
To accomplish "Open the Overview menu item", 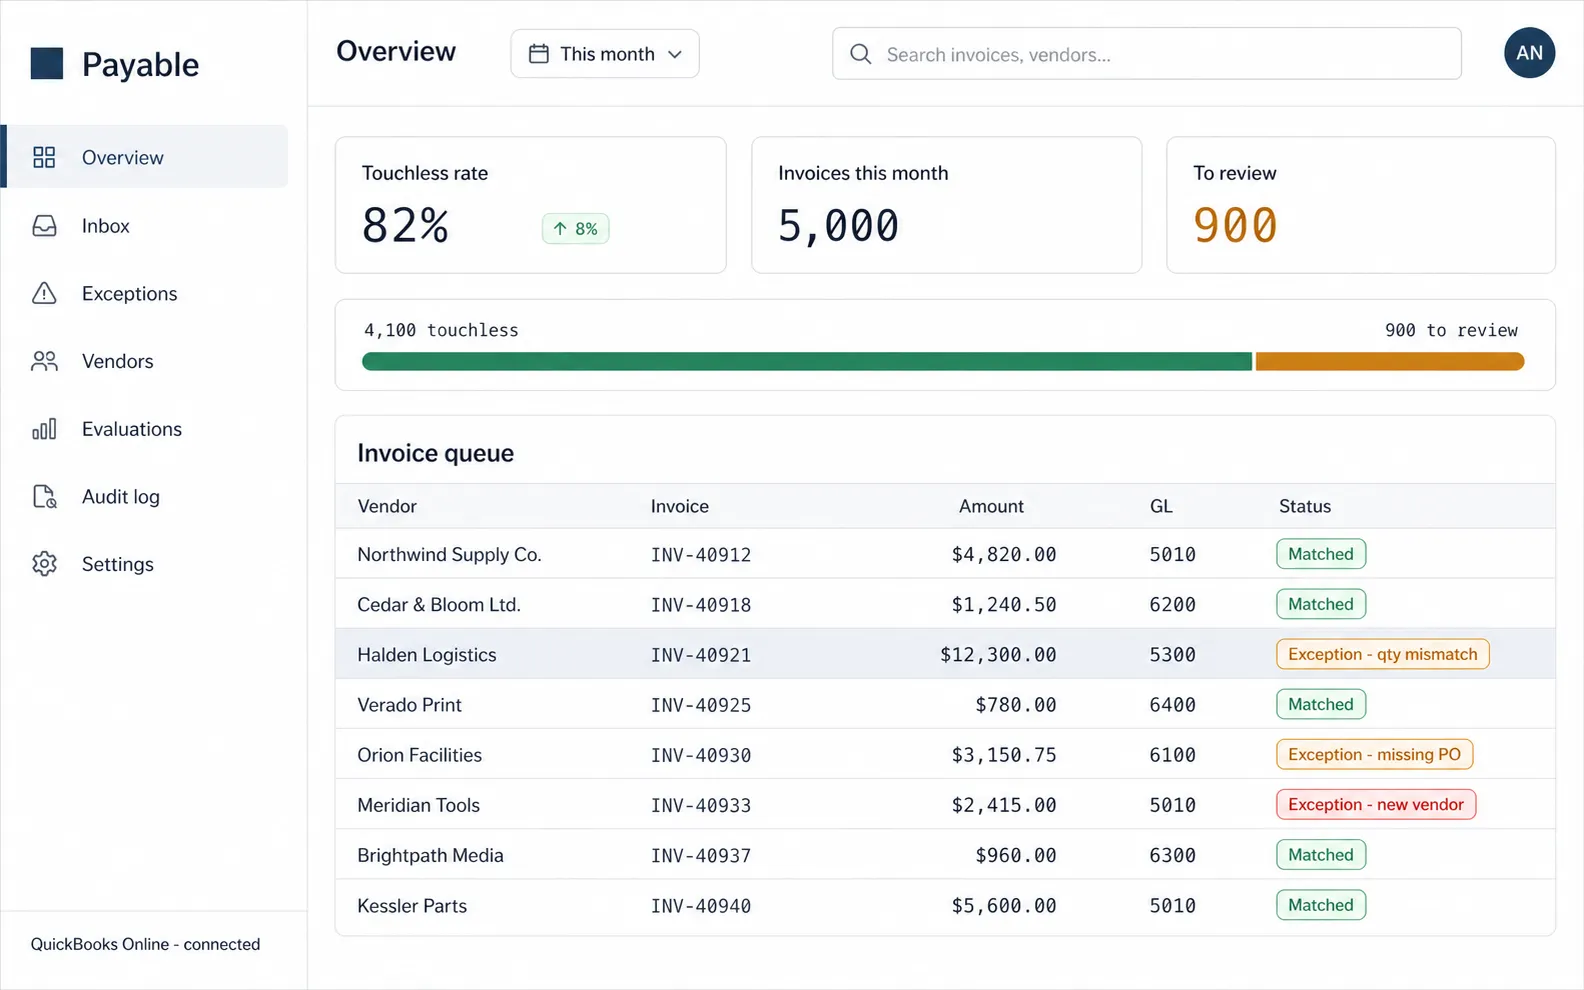I will pos(147,157).
